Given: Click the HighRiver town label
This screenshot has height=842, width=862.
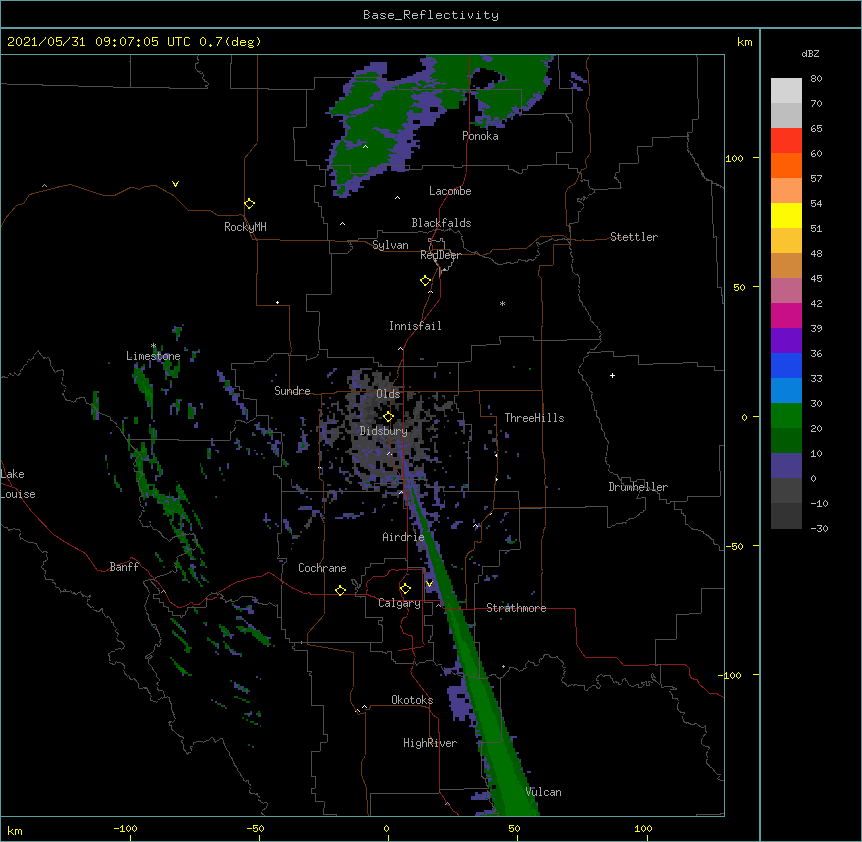Looking at the screenshot, I should tap(430, 743).
